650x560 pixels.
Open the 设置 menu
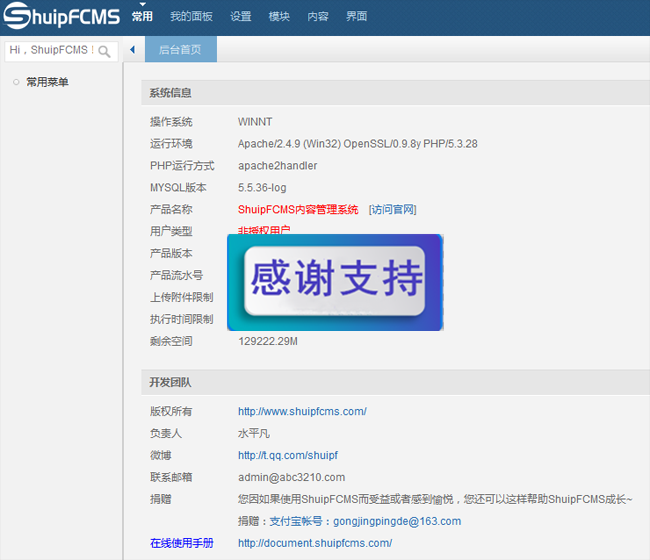point(240,16)
